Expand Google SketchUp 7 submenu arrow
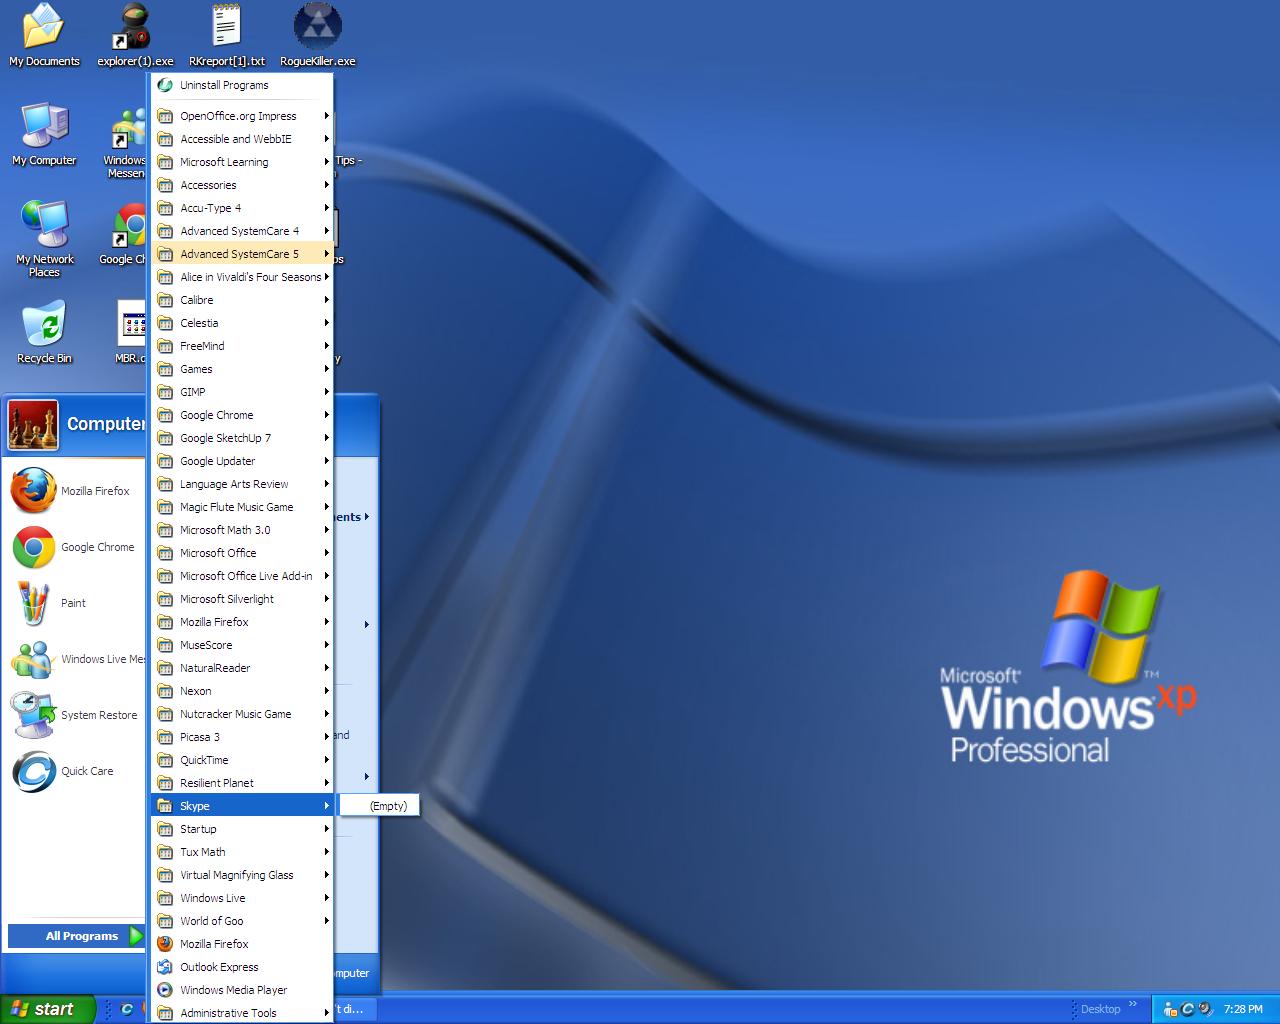Image resolution: width=1280 pixels, height=1024 pixels. (326, 438)
